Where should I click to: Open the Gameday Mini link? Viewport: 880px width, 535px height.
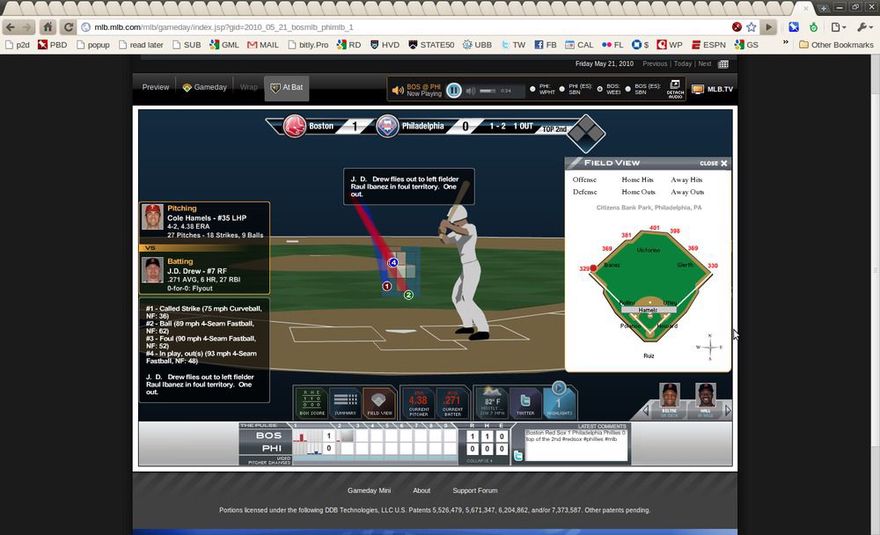369,491
